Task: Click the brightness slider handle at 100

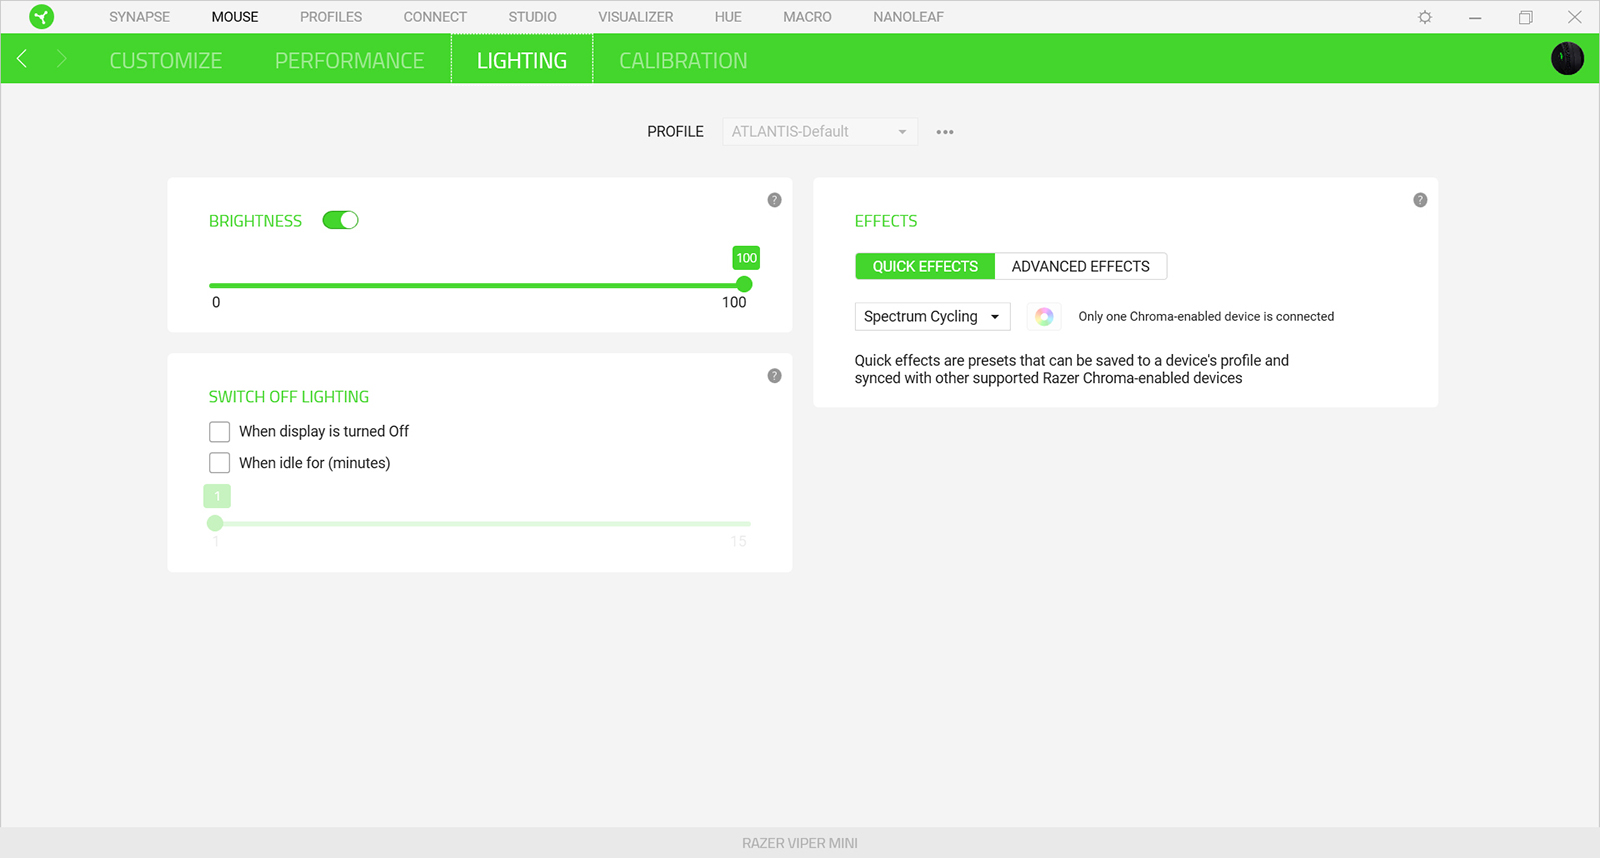Action: (744, 285)
